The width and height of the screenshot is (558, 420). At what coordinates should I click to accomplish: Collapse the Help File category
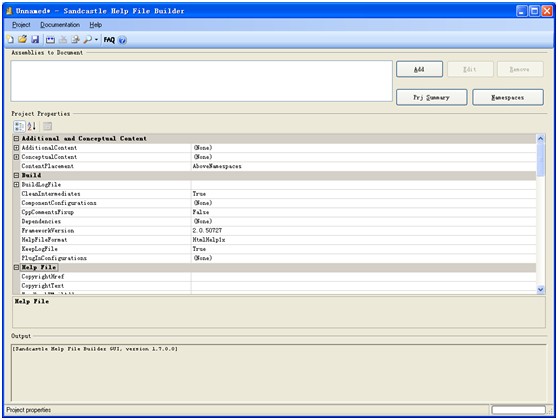pyautogui.click(x=16, y=267)
